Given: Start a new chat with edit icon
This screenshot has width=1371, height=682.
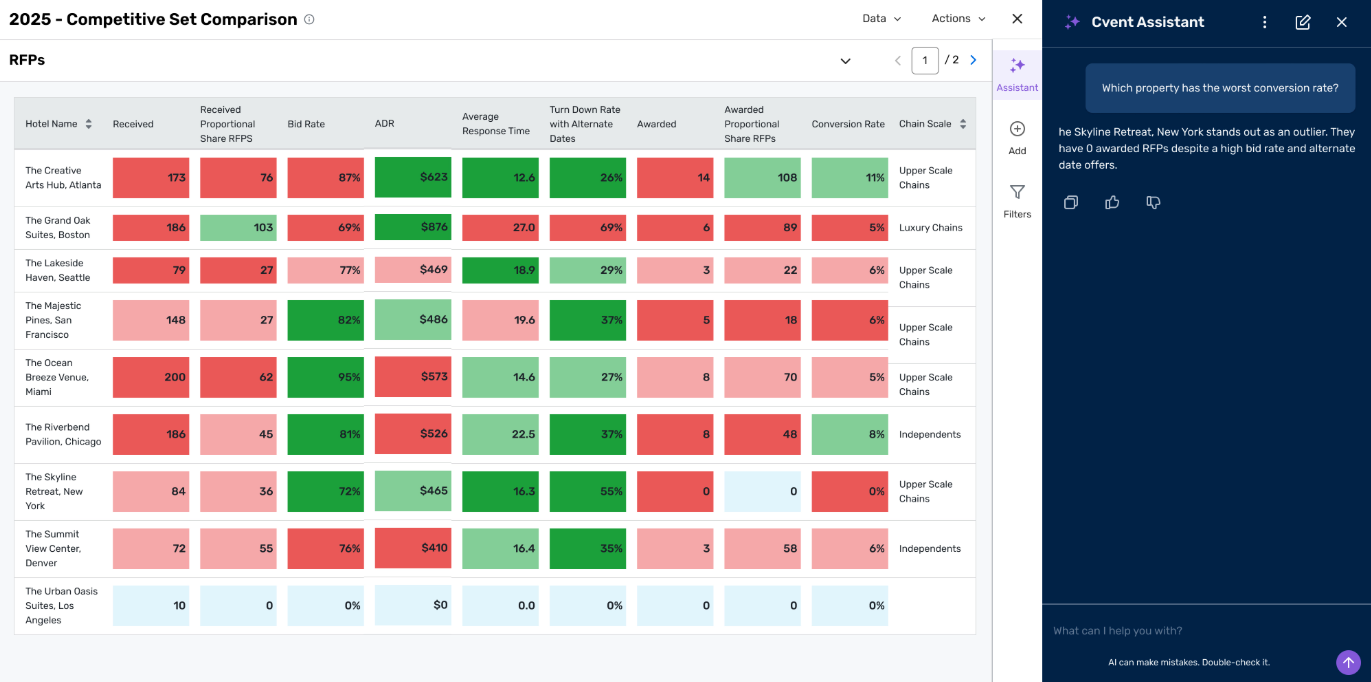Looking at the screenshot, I should (x=1303, y=22).
